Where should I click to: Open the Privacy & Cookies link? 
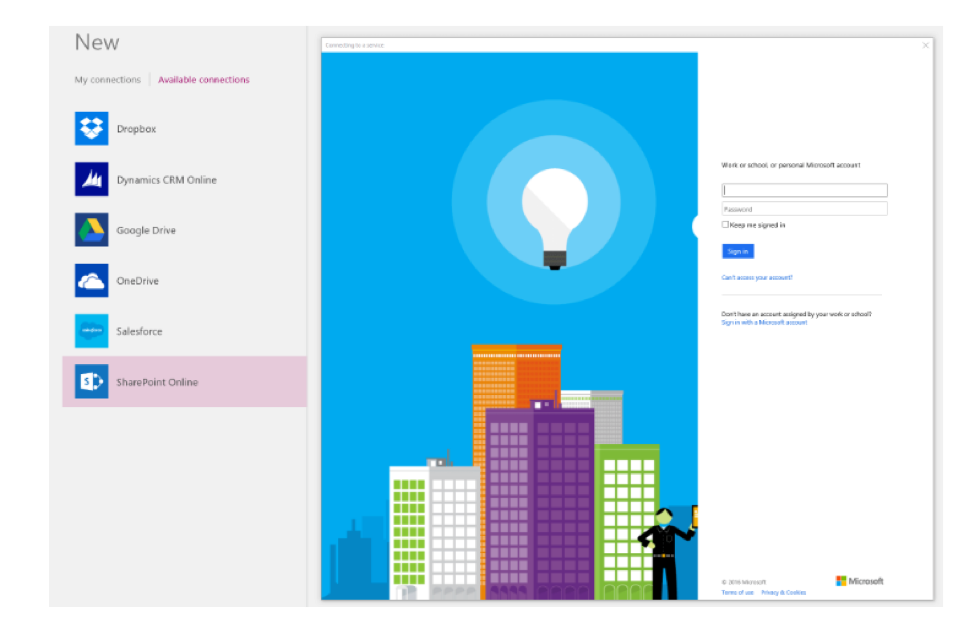click(x=783, y=593)
